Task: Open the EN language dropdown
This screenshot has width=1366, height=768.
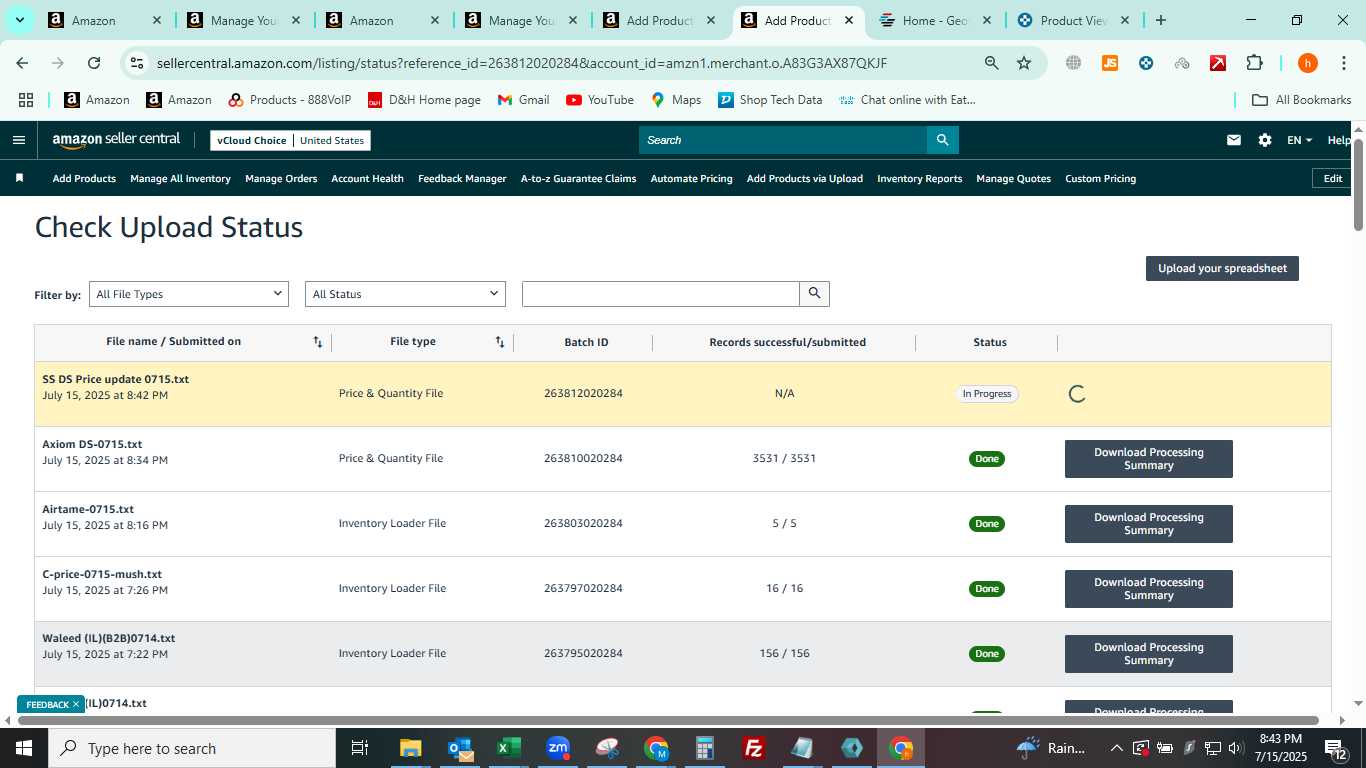Action: 1299,140
